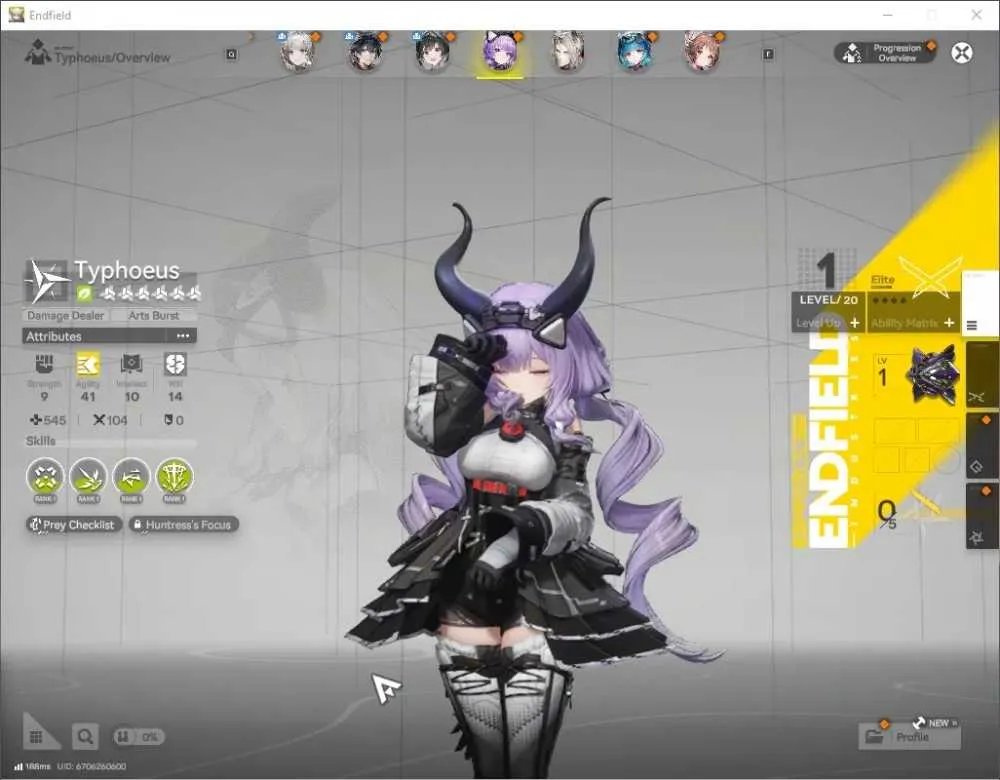Click the Arts Burst tag
Viewport: 1000px width, 780px height.
coord(154,316)
